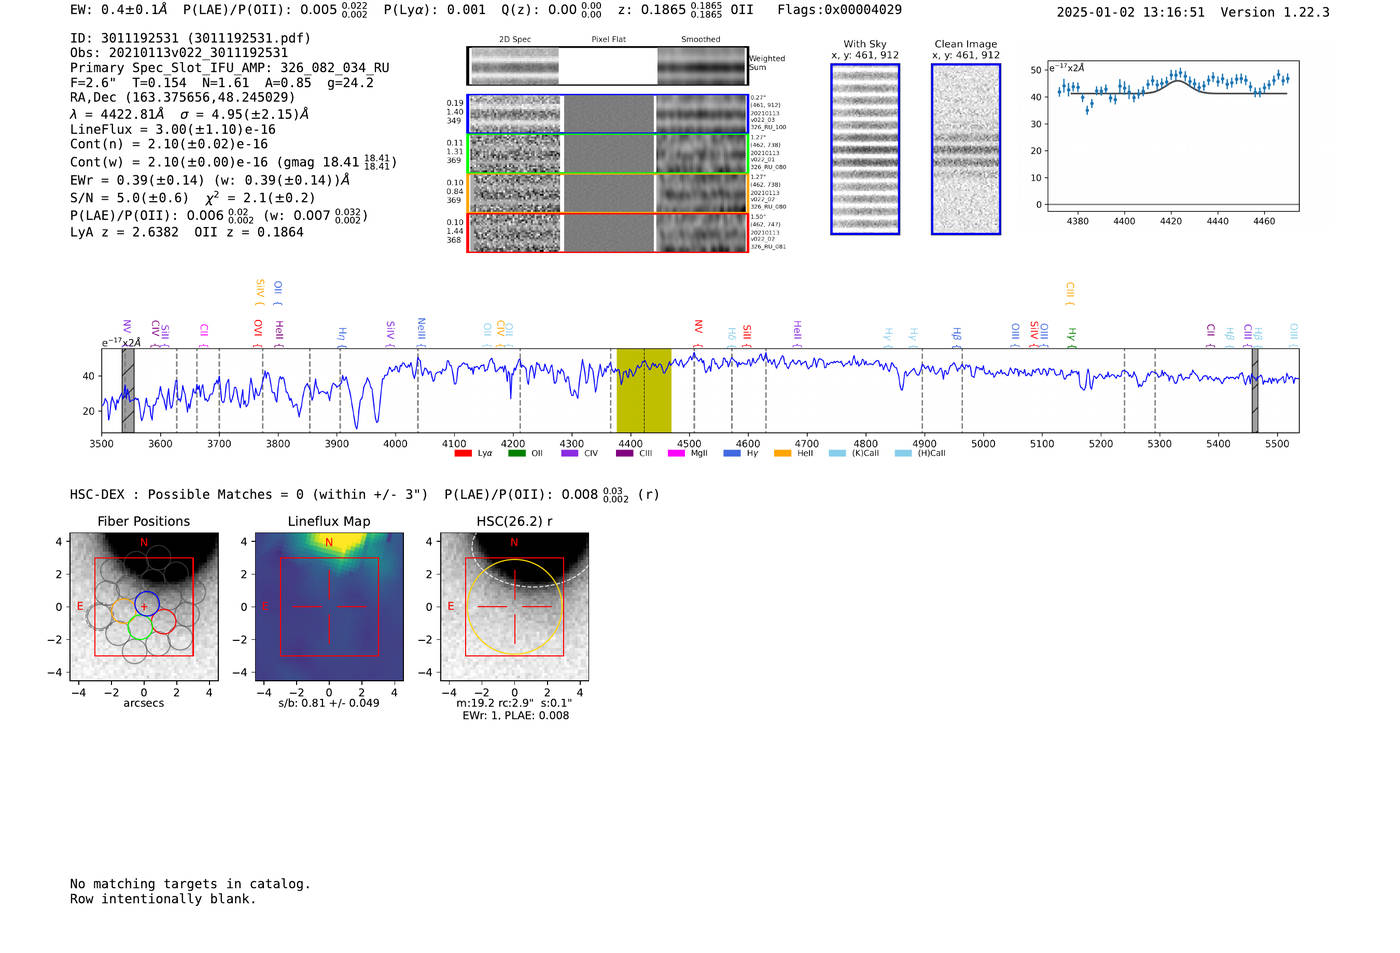Select the orange-bordered fiber 2D spectrum row
This screenshot has width=1400, height=953.
point(607,193)
